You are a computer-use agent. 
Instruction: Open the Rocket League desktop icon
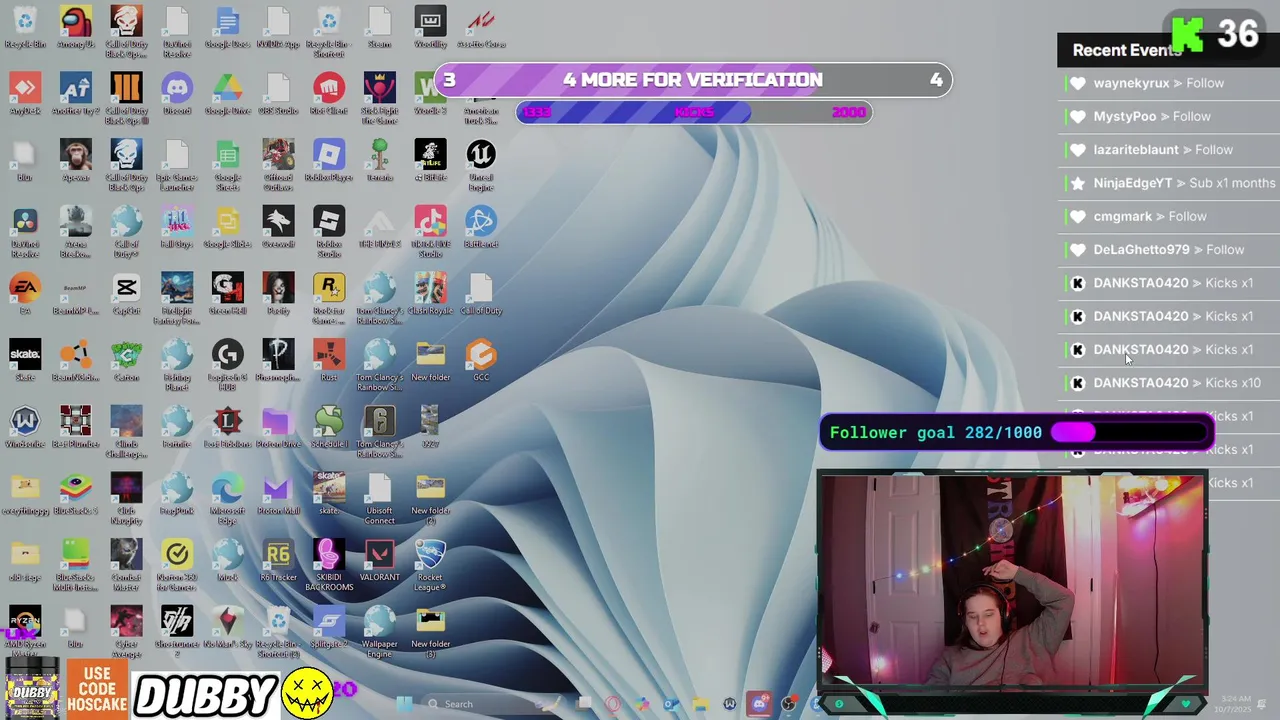coord(430,565)
